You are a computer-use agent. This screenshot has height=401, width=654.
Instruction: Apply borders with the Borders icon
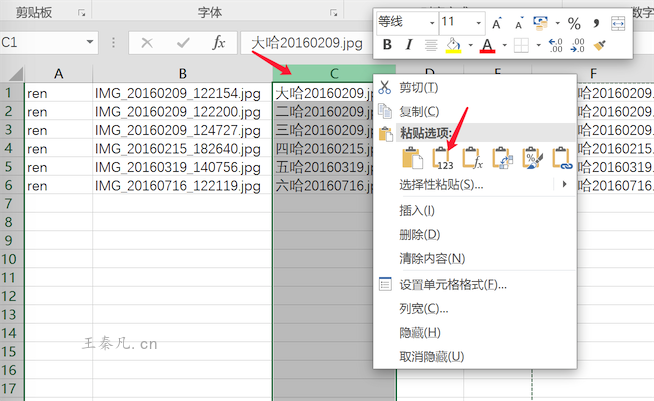[x=521, y=45]
